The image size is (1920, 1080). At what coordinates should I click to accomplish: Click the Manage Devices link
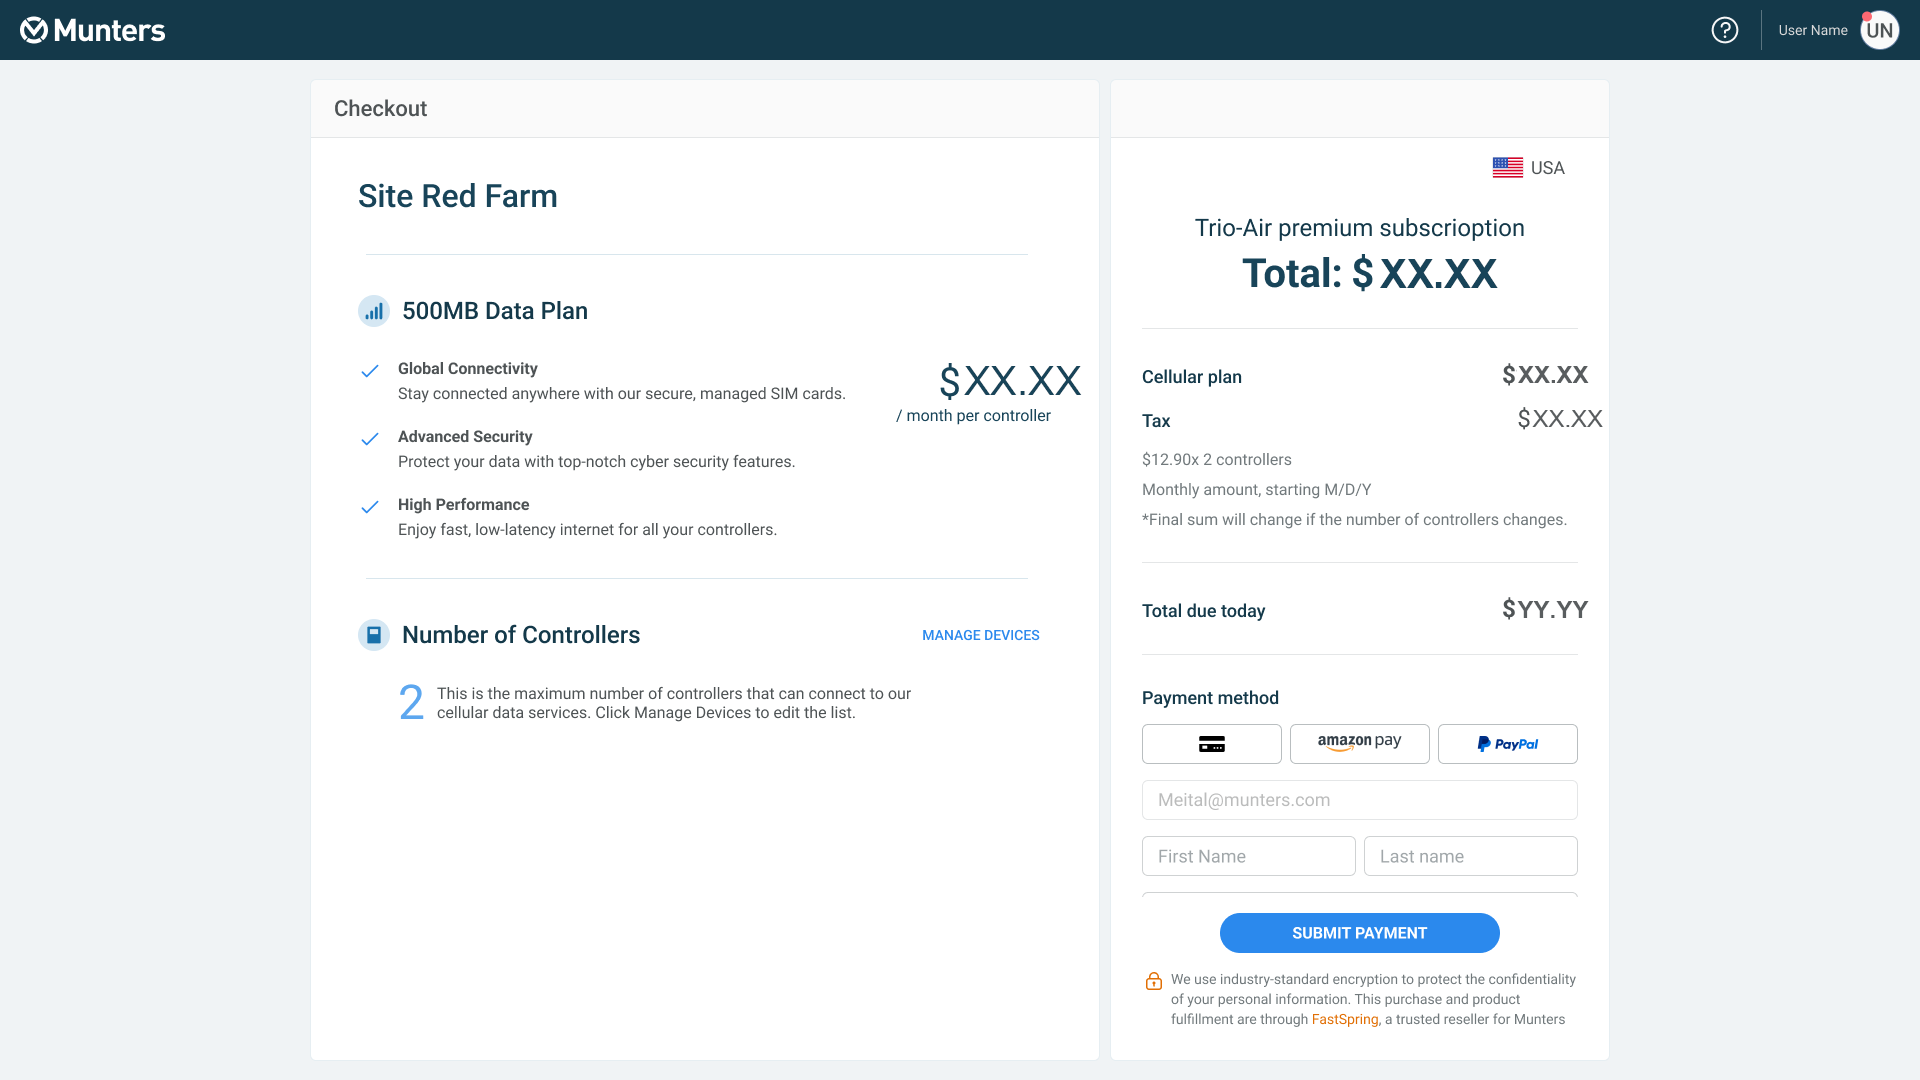[980, 635]
